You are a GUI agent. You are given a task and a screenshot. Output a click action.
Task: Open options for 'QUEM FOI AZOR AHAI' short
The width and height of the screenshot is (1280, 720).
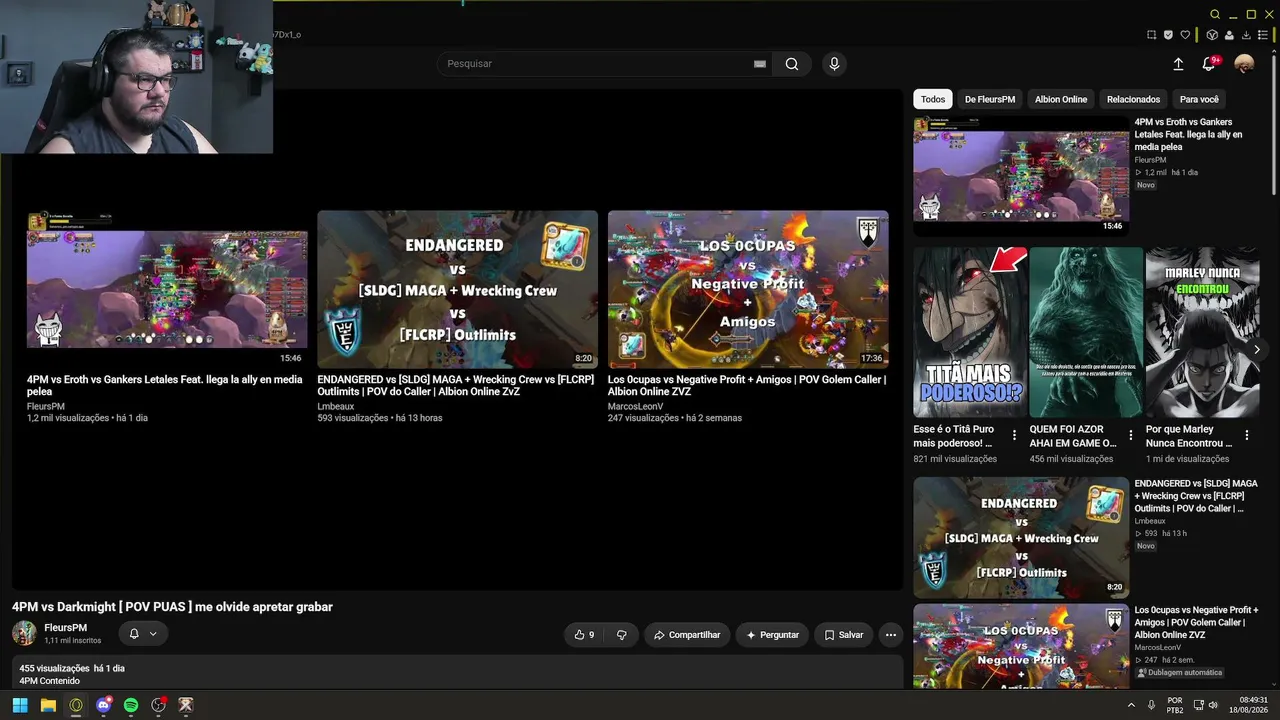coord(1130,436)
